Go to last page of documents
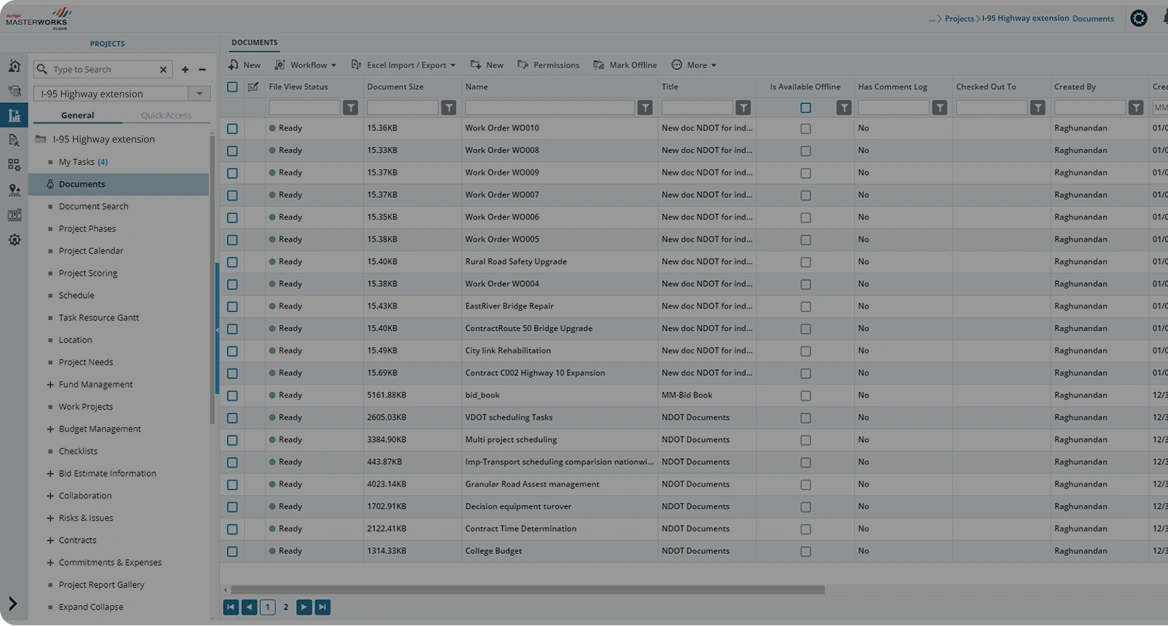Screen dimensions: 1168x626 [323, 607]
